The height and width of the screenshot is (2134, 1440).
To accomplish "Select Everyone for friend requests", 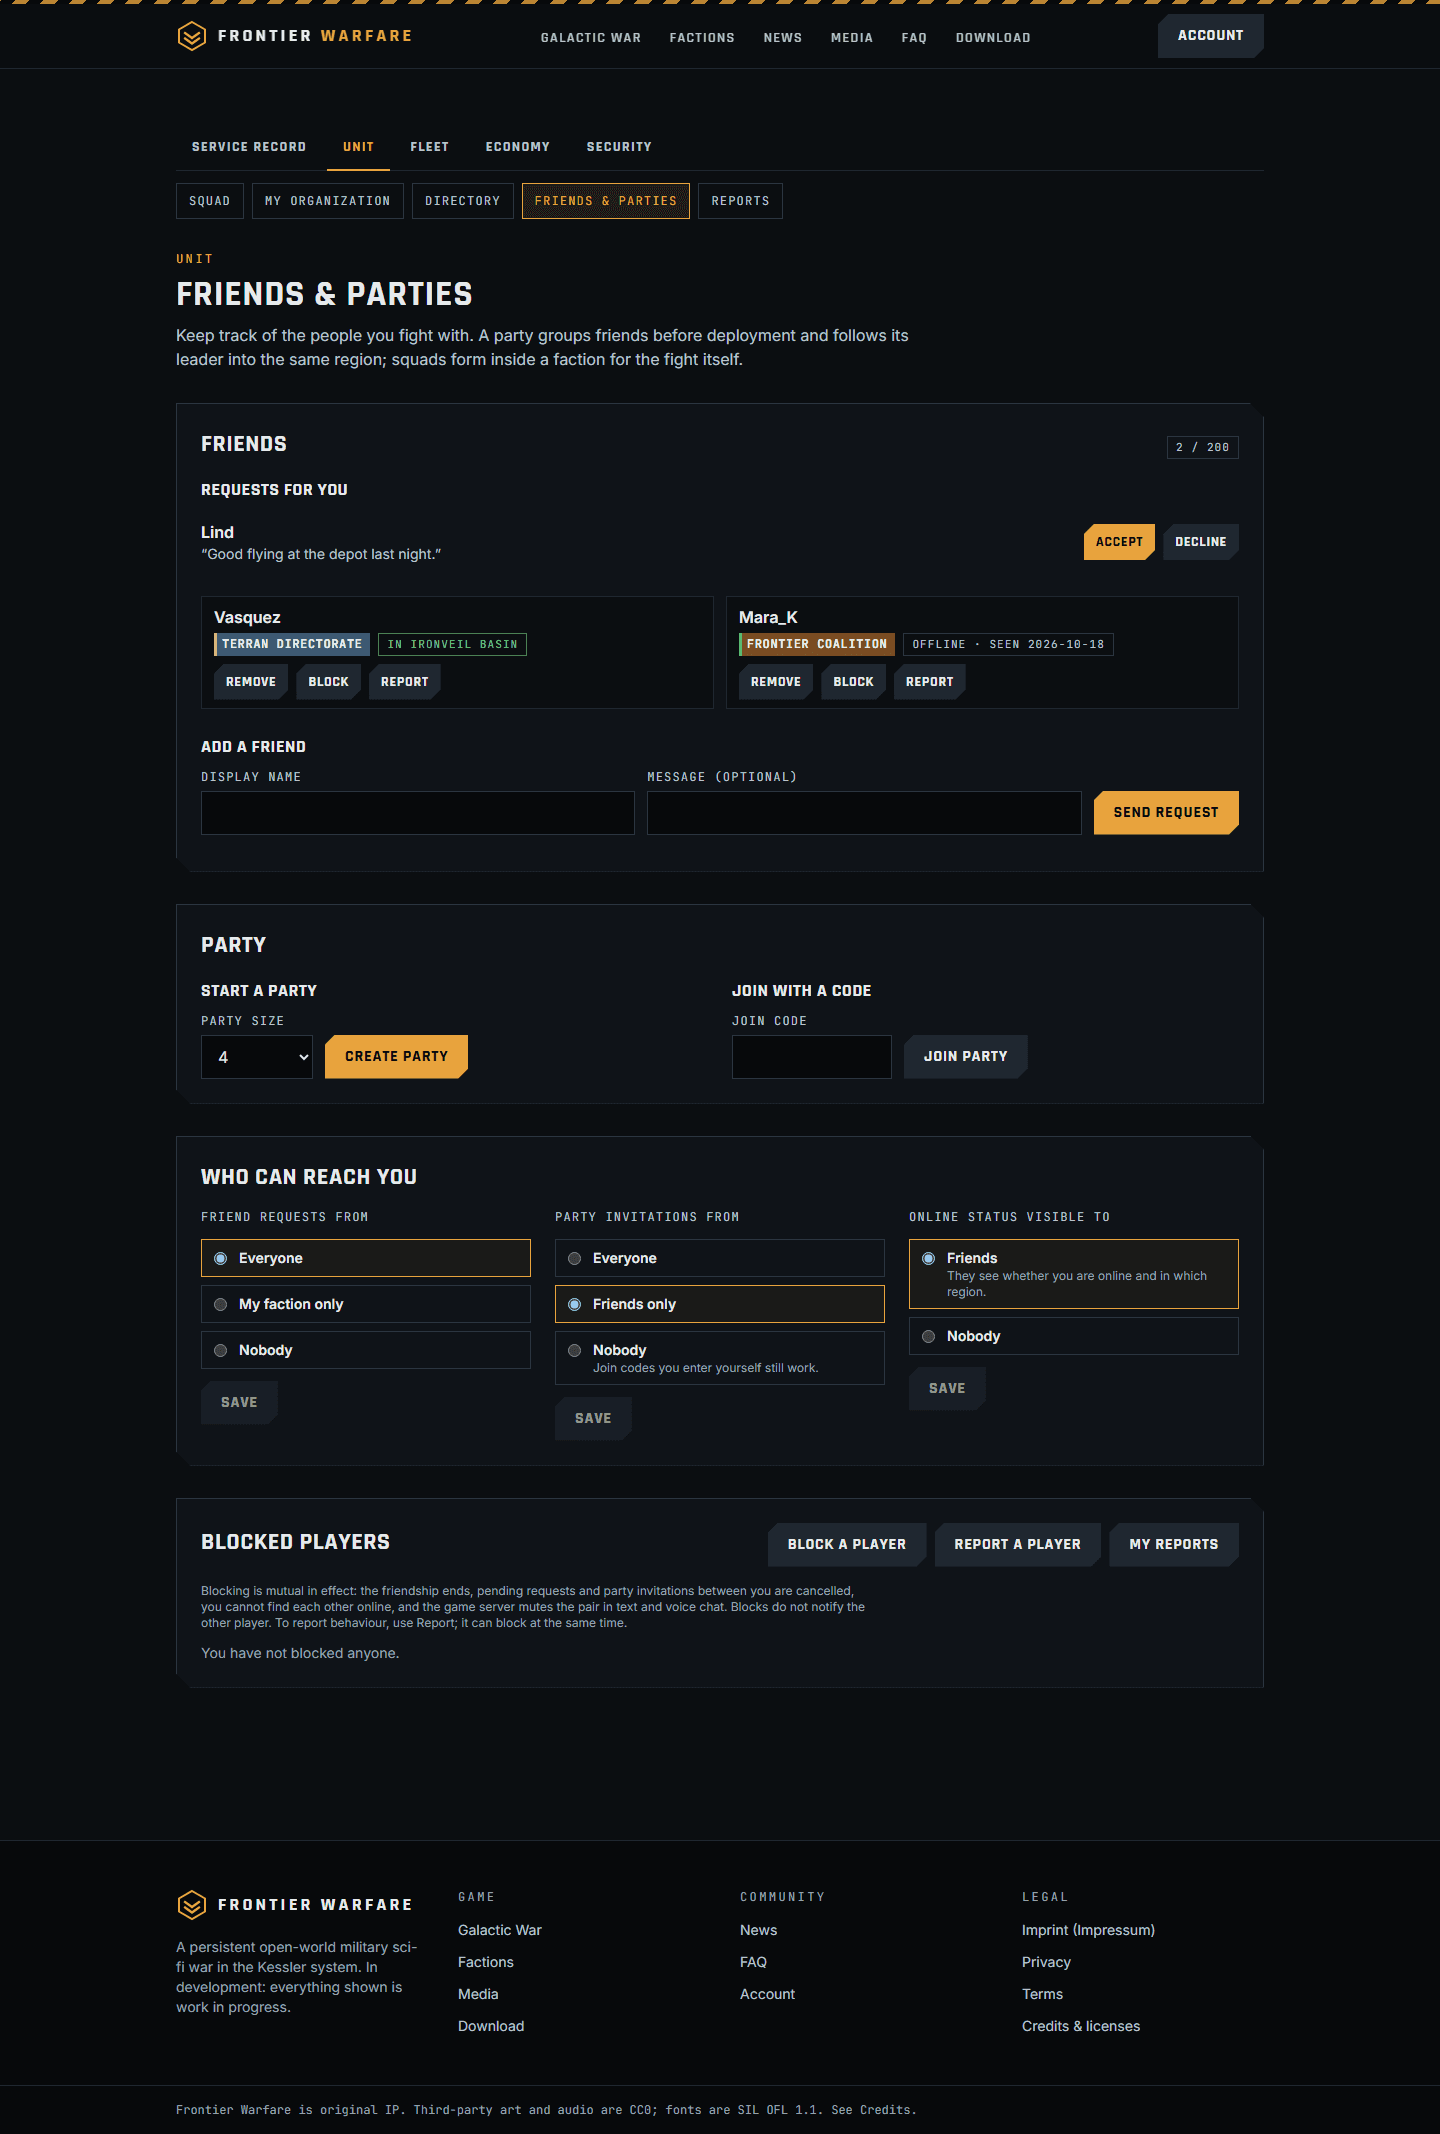I will pos(366,1258).
